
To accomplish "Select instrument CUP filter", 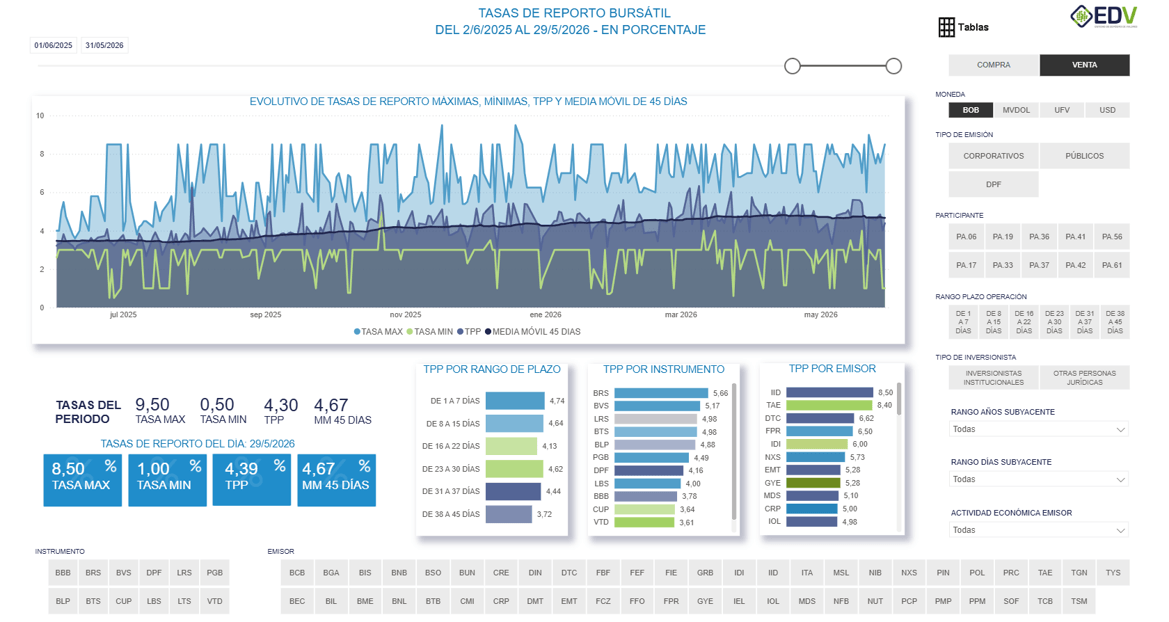I will click(124, 601).
